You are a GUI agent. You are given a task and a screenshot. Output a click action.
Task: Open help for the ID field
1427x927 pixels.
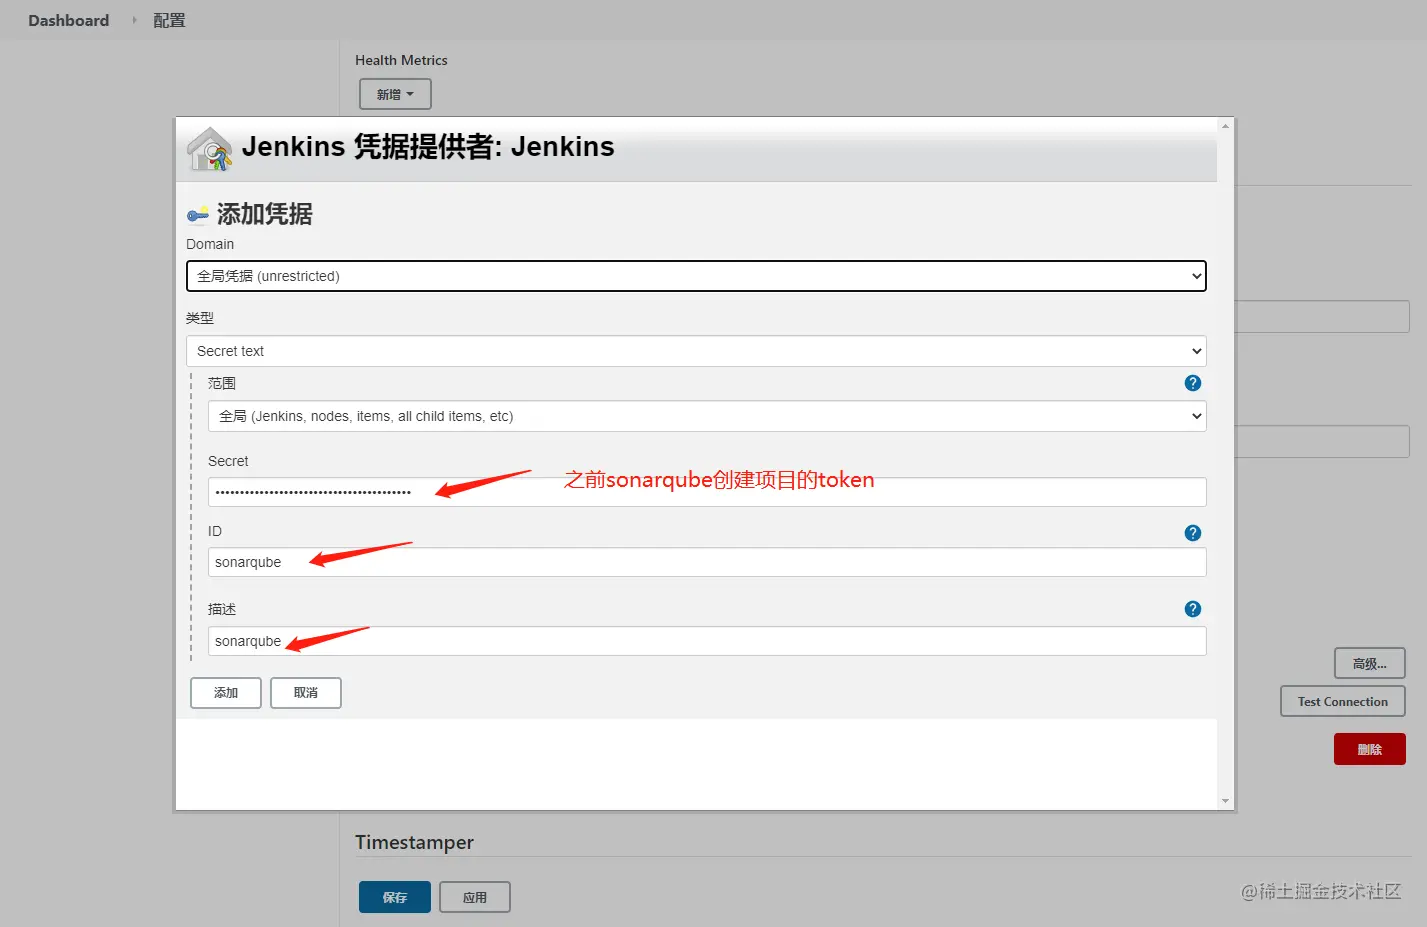click(1192, 533)
